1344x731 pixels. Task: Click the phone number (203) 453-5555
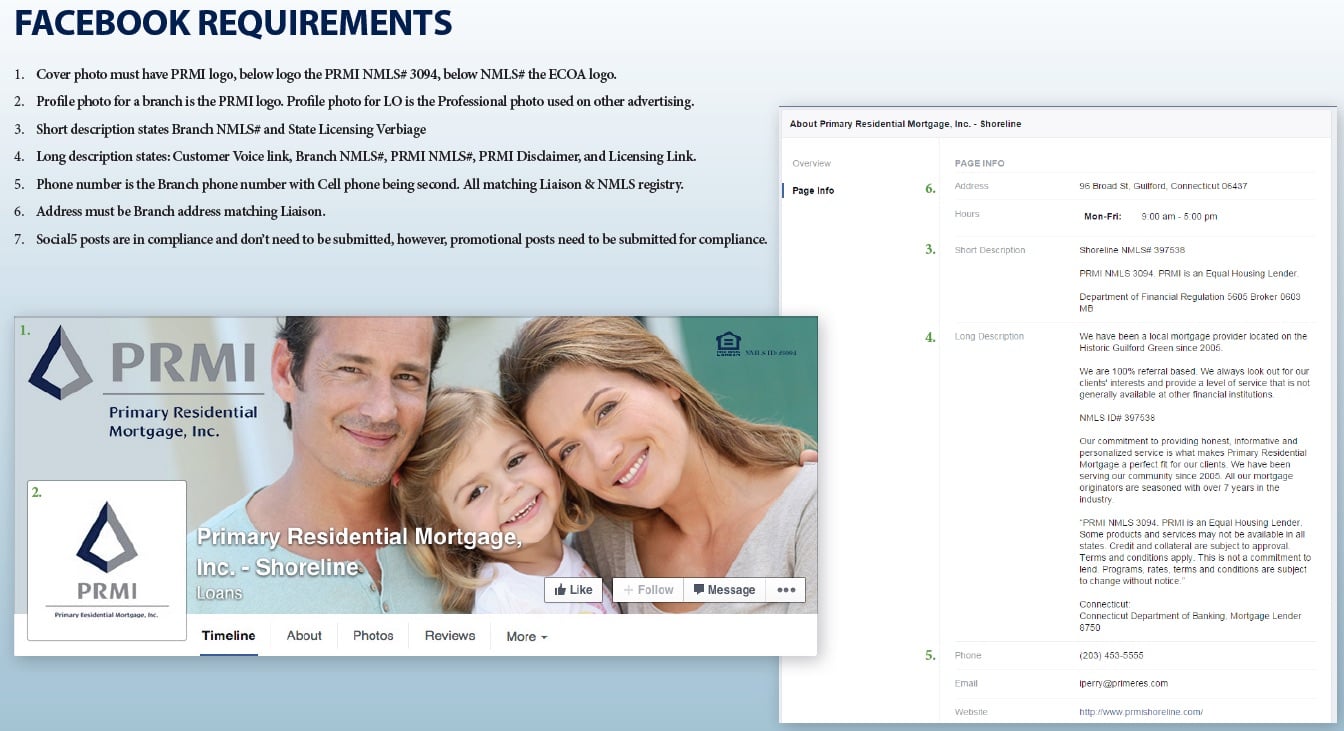coord(1111,656)
